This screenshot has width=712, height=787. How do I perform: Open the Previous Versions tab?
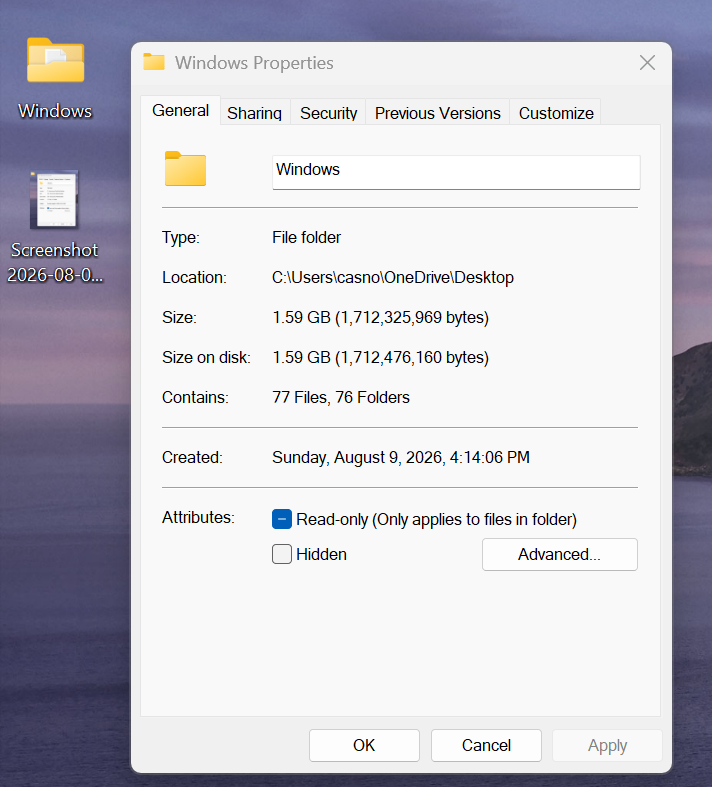(x=438, y=113)
